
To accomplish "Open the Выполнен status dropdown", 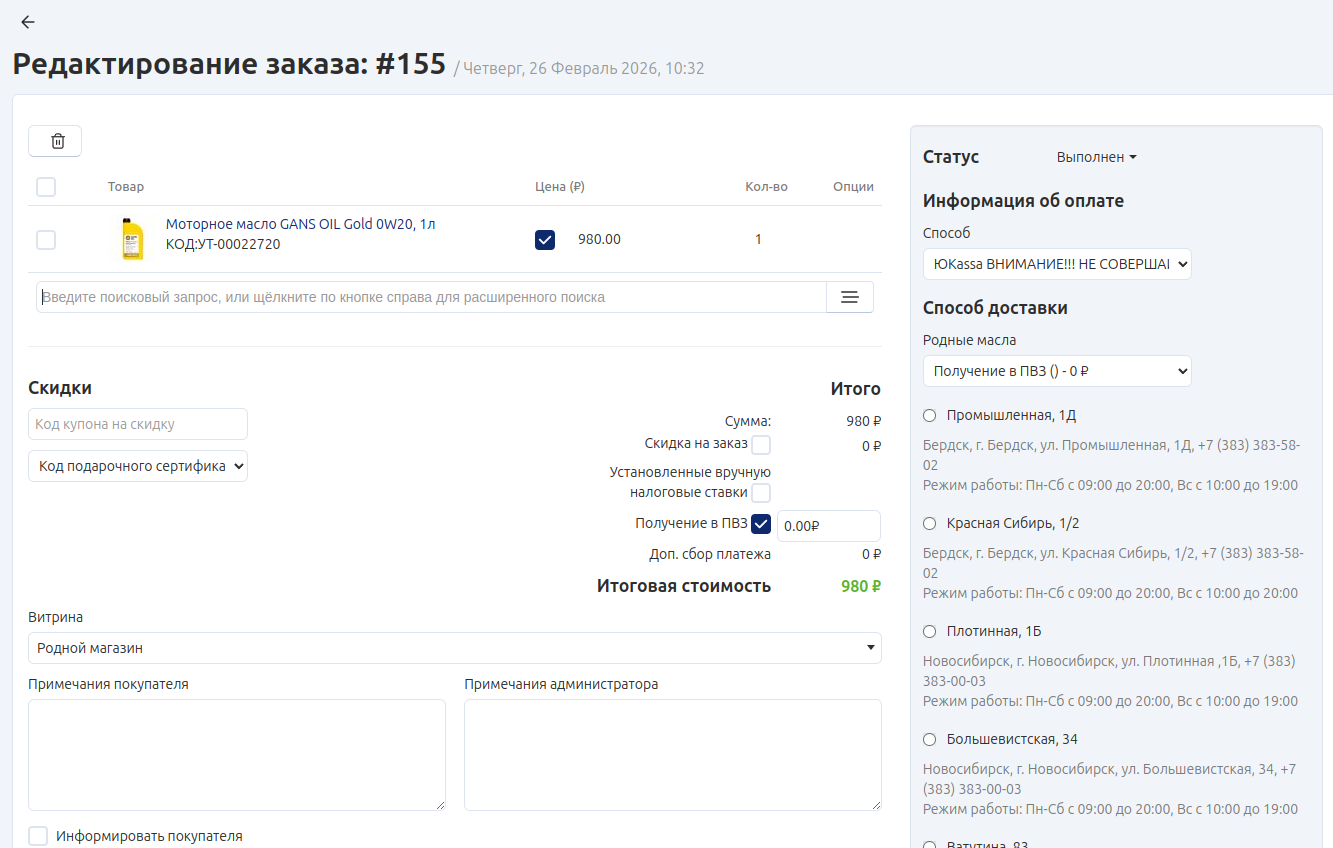I will click(x=1096, y=157).
